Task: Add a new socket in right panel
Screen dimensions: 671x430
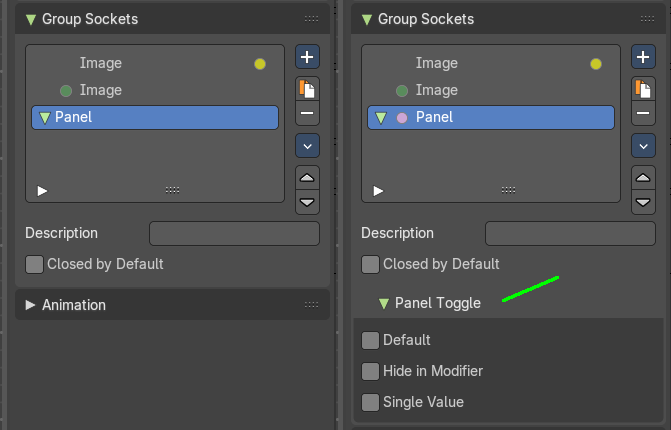Action: point(643,56)
